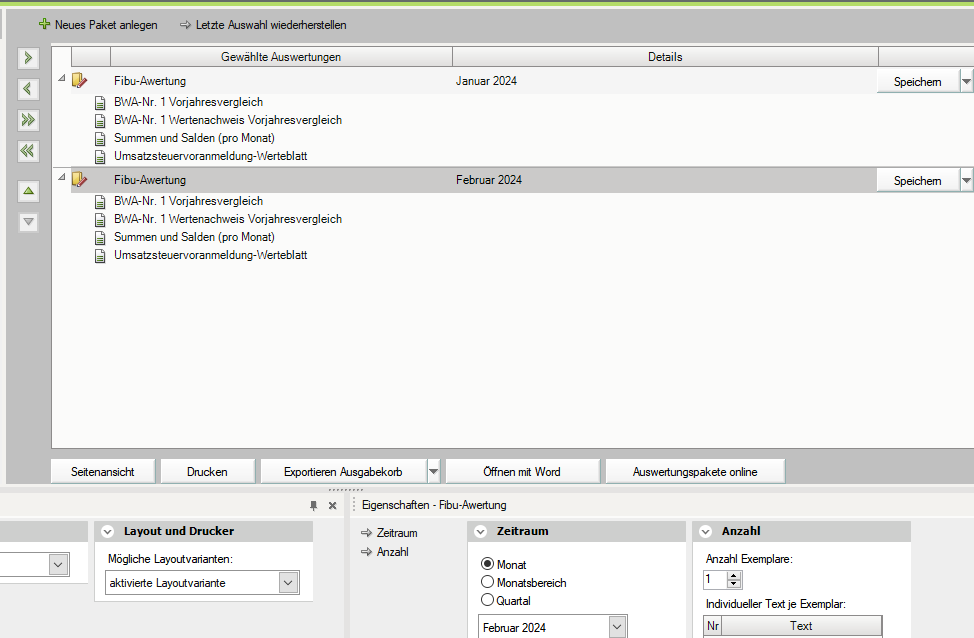This screenshot has width=974, height=638.
Task: Select the Monatsbereich radio button
Action: 488,582
